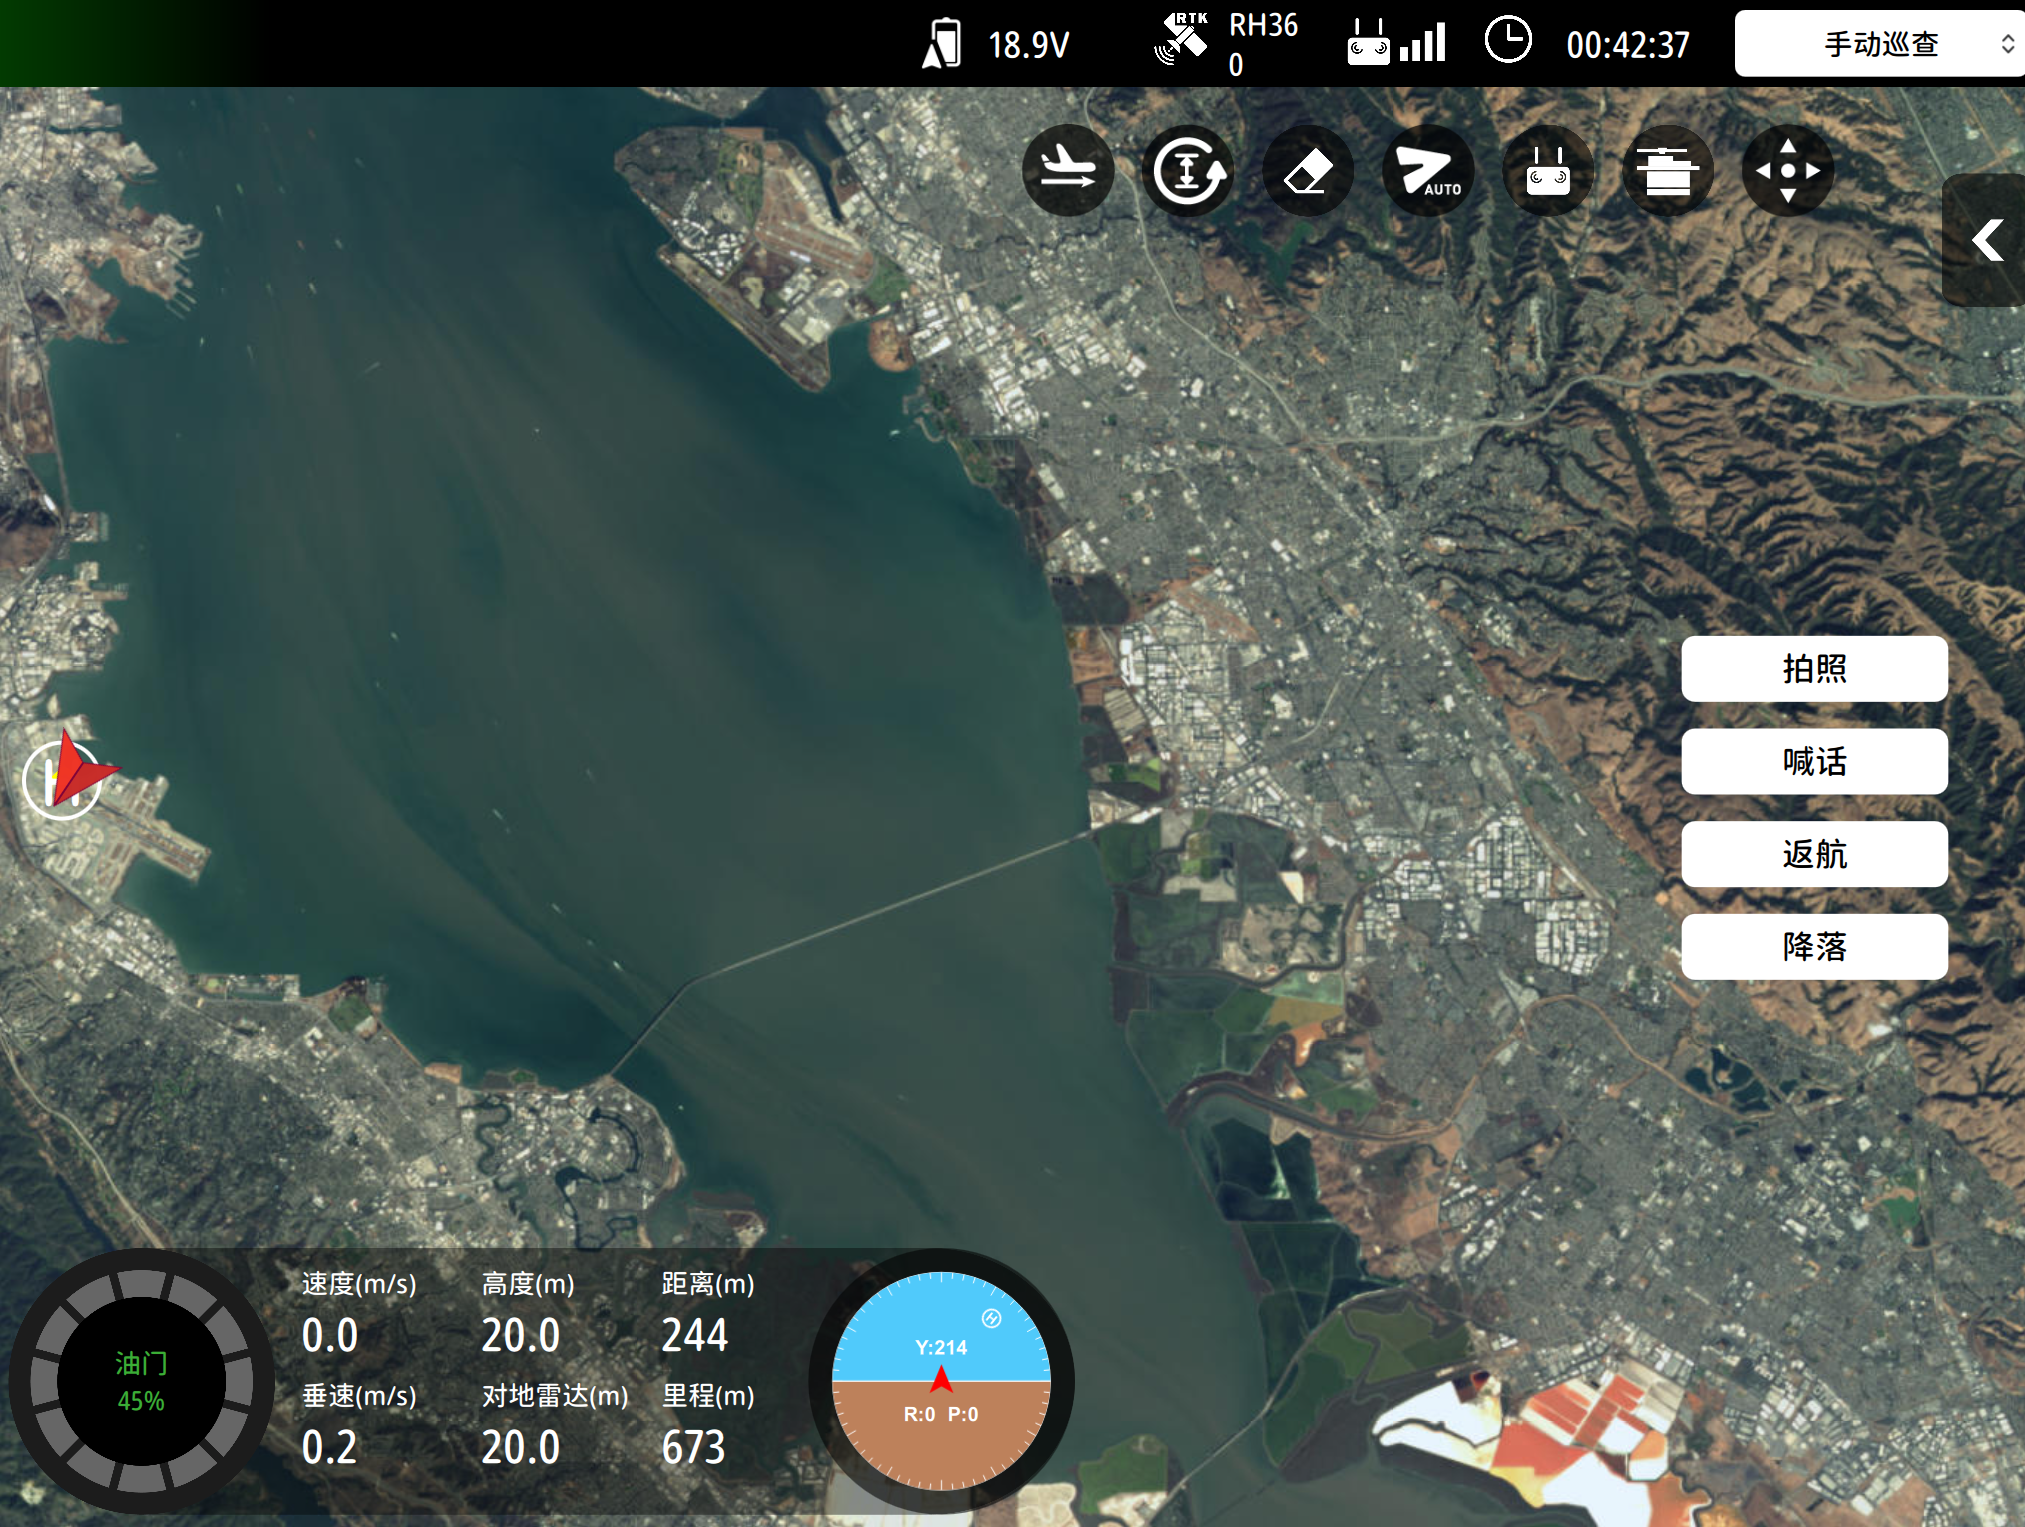Click the 油门 throttle gauge dial
The width and height of the screenshot is (2025, 1527).
coord(141,1381)
